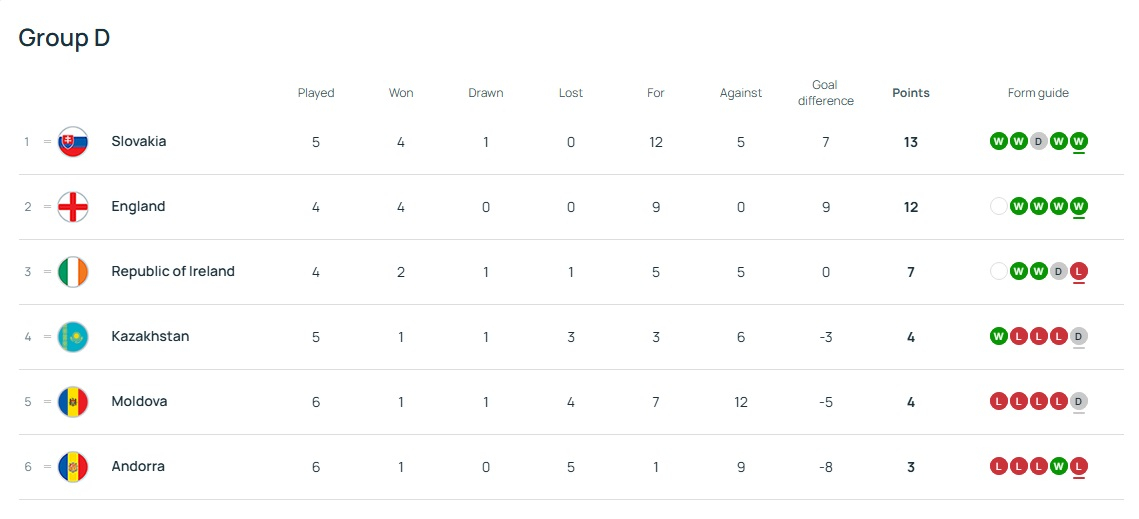The image size is (1139, 519).
Task: Click the England flag icon
Action: pos(73,207)
